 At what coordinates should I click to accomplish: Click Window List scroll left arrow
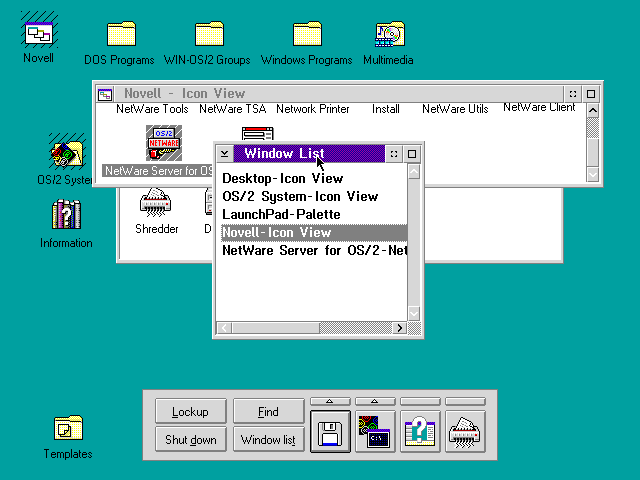tap(224, 328)
